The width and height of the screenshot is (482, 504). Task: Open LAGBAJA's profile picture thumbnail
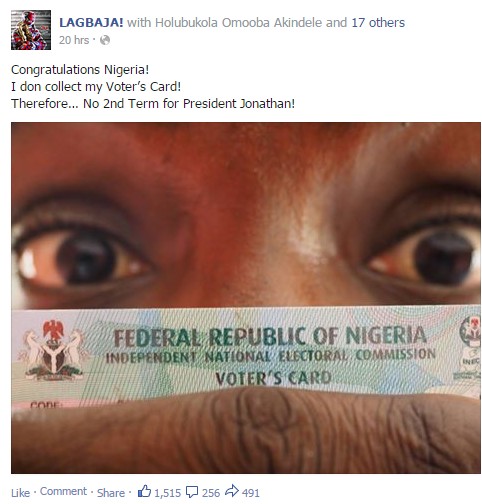pos(31,30)
